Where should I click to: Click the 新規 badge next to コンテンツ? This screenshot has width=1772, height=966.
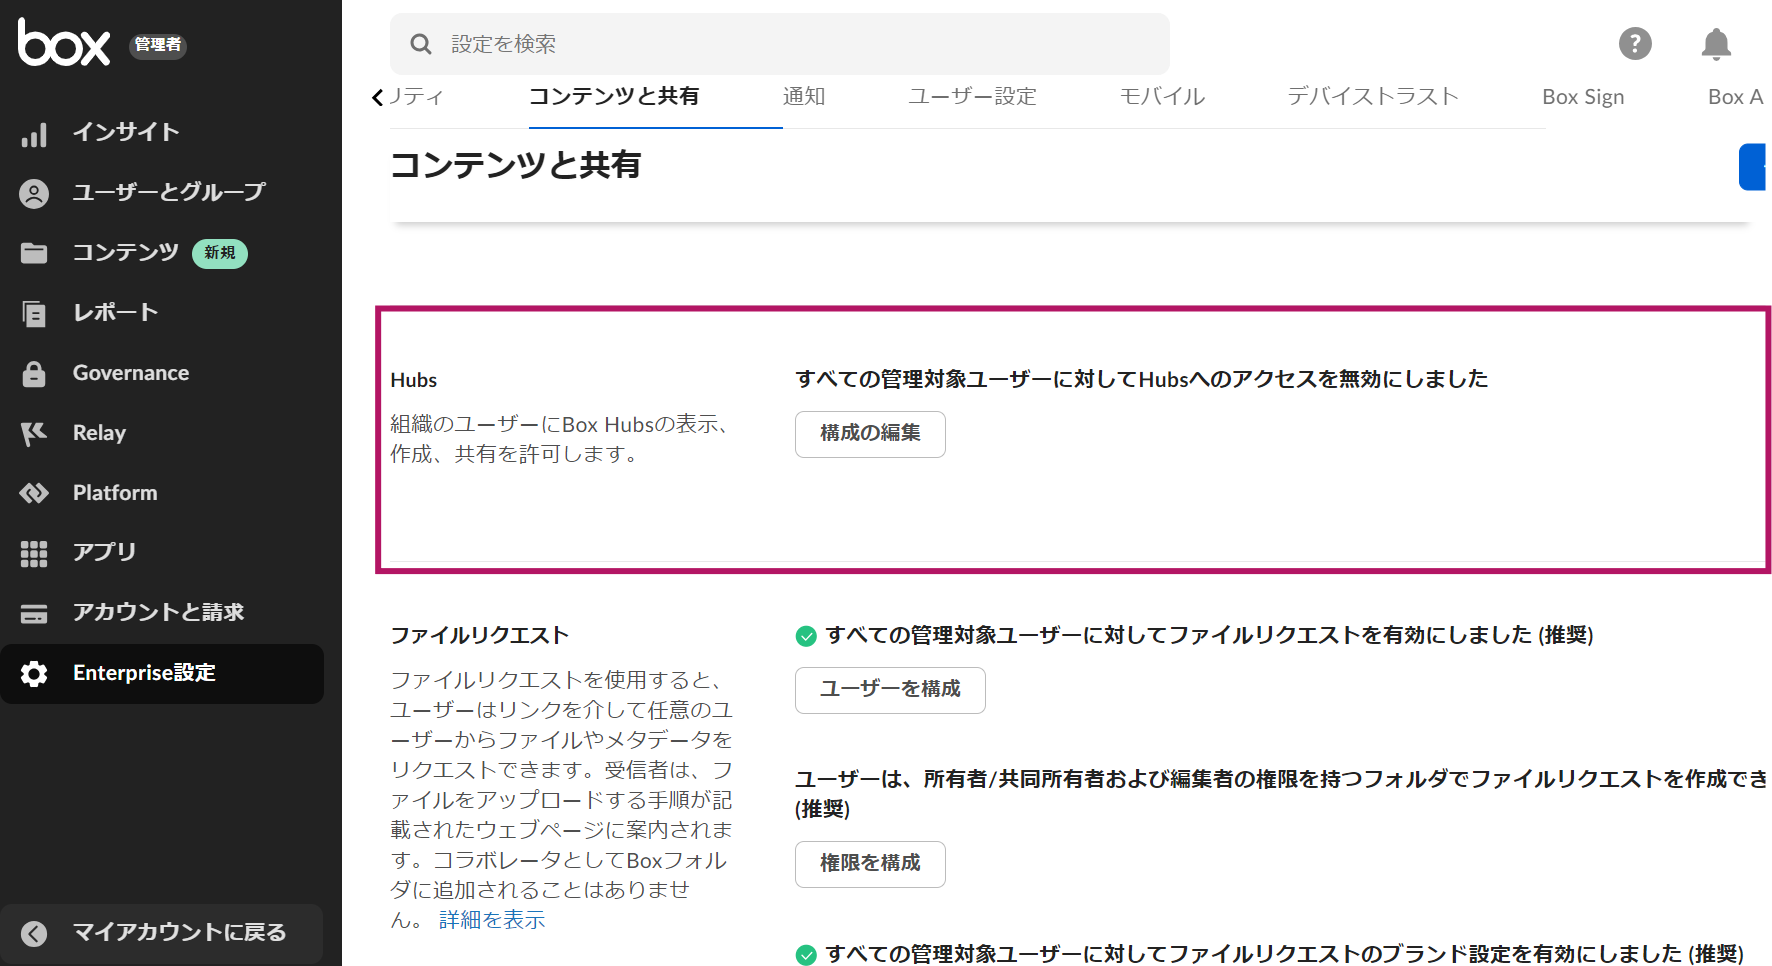220,253
